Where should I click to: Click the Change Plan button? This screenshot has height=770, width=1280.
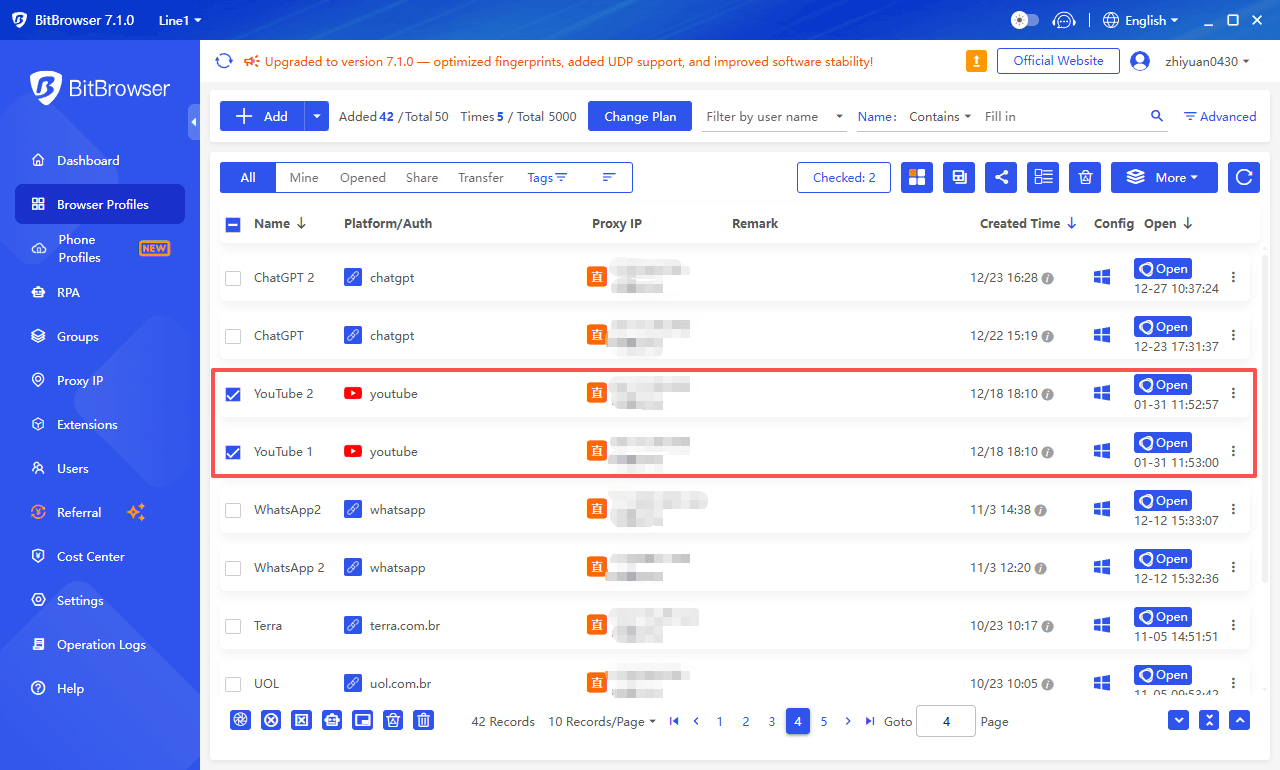(x=639, y=116)
